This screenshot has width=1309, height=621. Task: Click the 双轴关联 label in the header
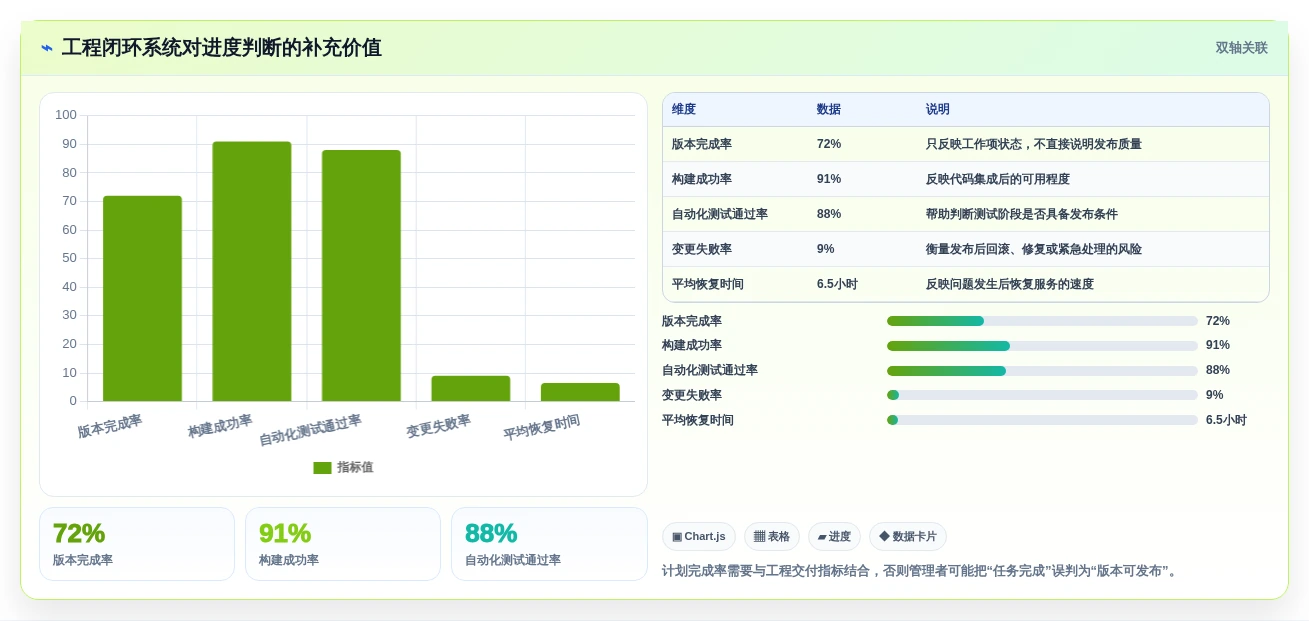point(1241,48)
